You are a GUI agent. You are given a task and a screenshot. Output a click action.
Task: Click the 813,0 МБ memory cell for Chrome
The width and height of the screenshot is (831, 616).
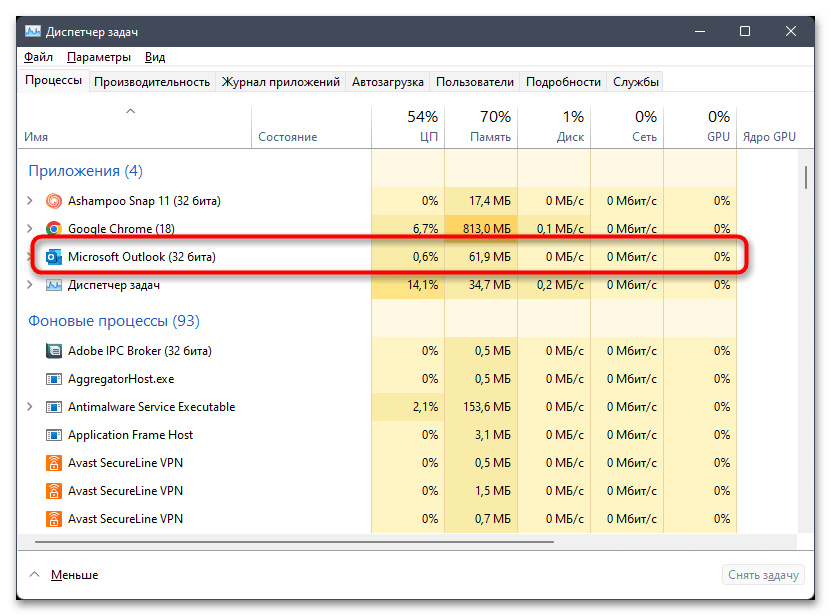pyautogui.click(x=481, y=228)
